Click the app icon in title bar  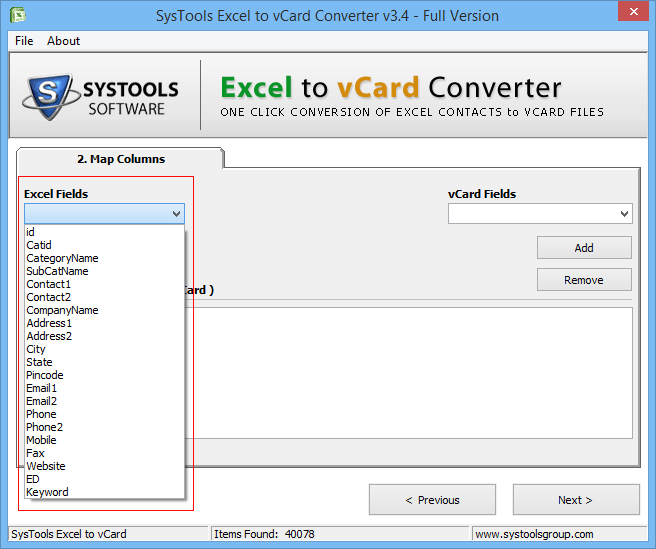tap(18, 15)
